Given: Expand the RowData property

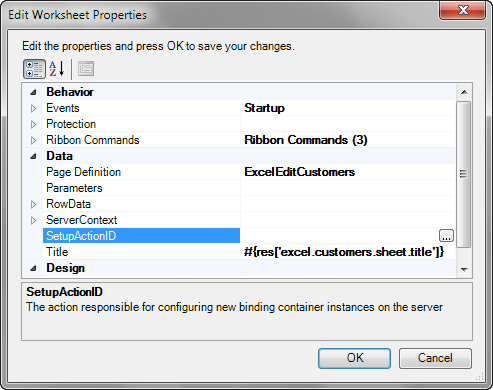Looking at the screenshot, I should click(x=33, y=204).
